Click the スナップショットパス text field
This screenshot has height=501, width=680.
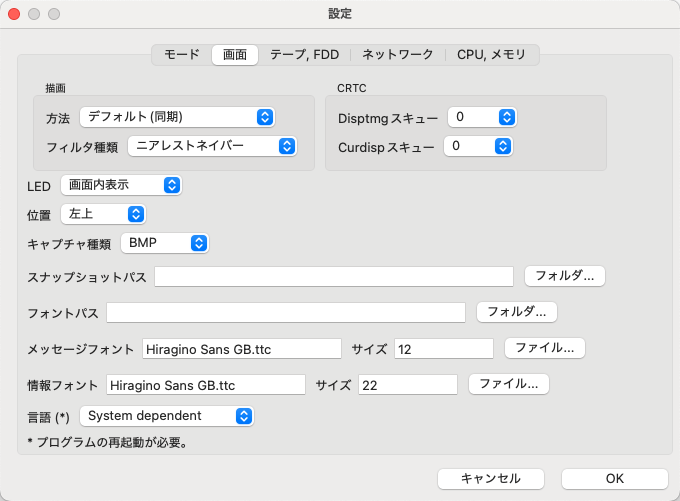(333, 276)
